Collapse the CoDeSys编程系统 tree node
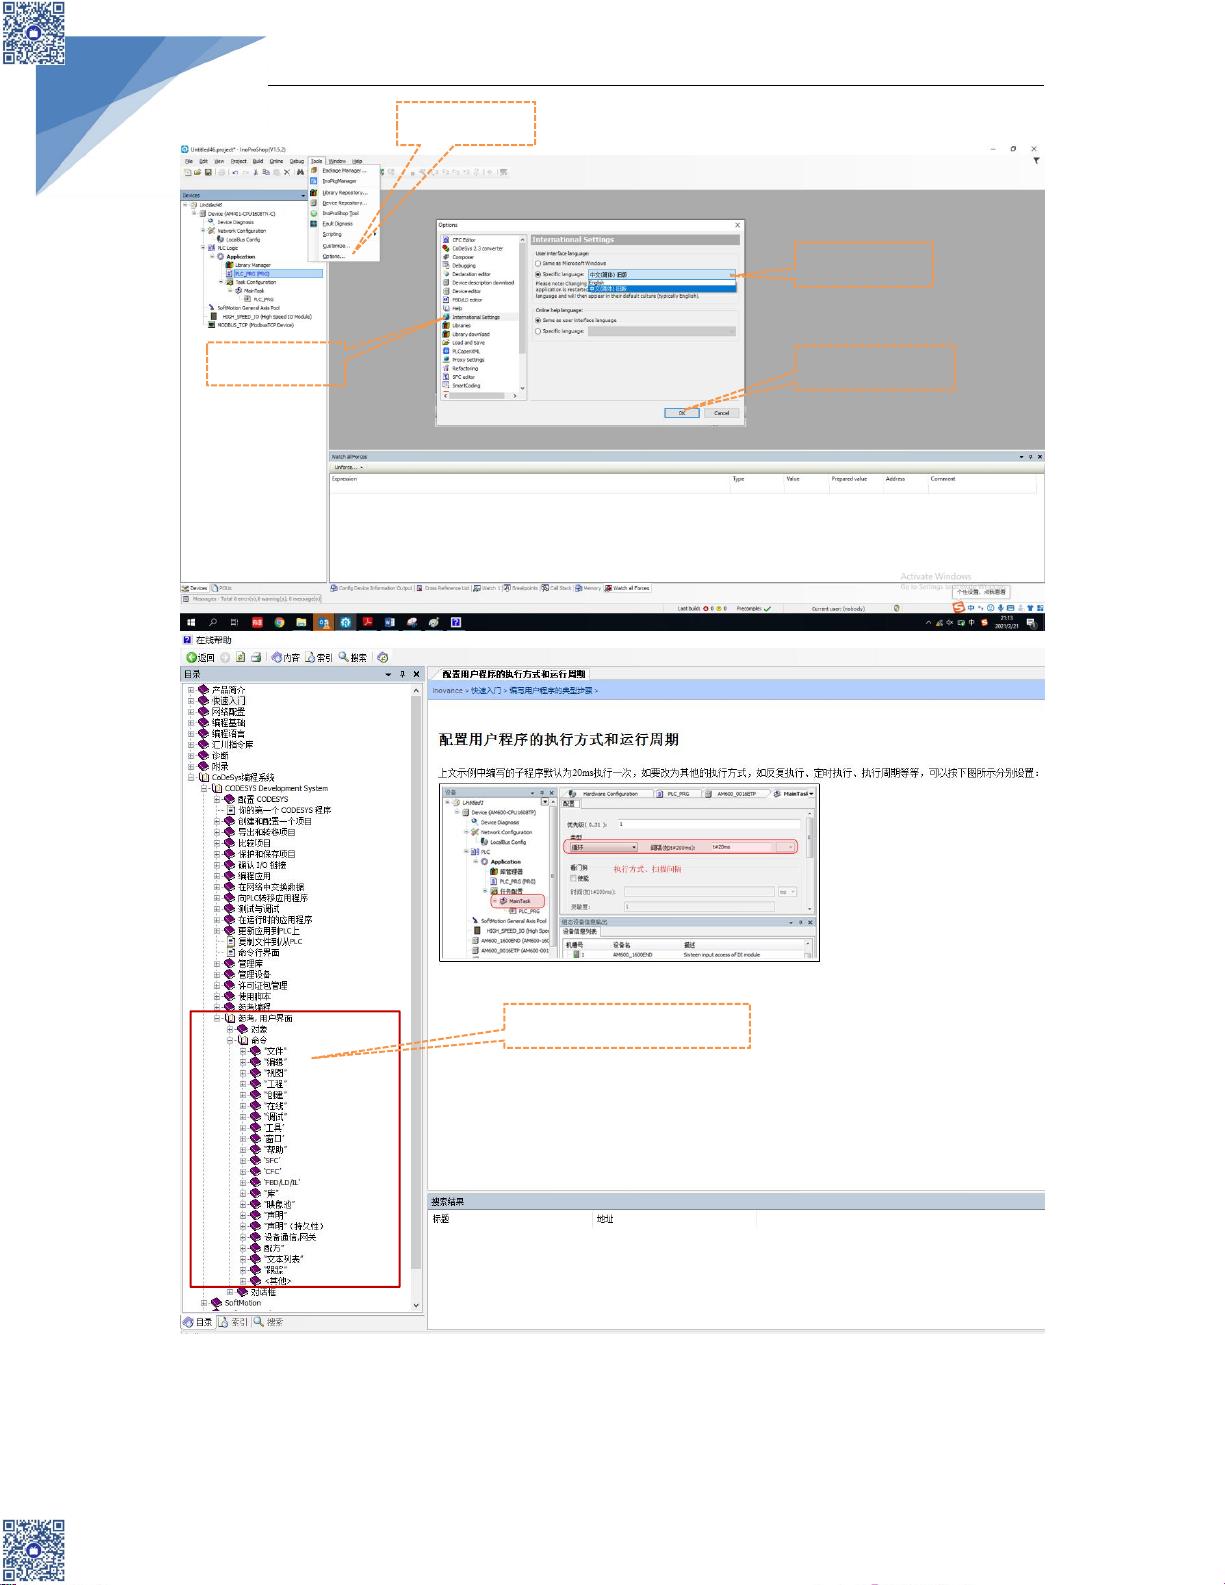Image resolution: width=1225 pixels, height=1585 pixels. pyautogui.click(x=191, y=777)
